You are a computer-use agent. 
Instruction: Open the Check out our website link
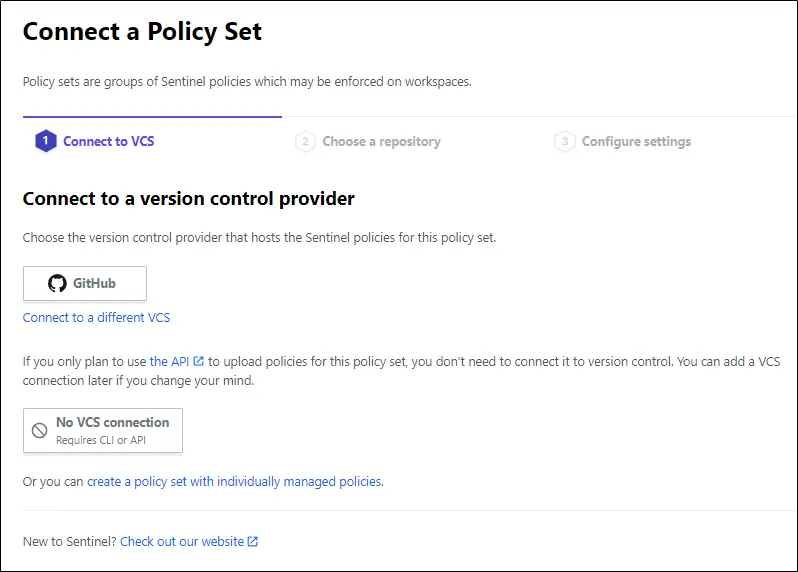(x=182, y=542)
